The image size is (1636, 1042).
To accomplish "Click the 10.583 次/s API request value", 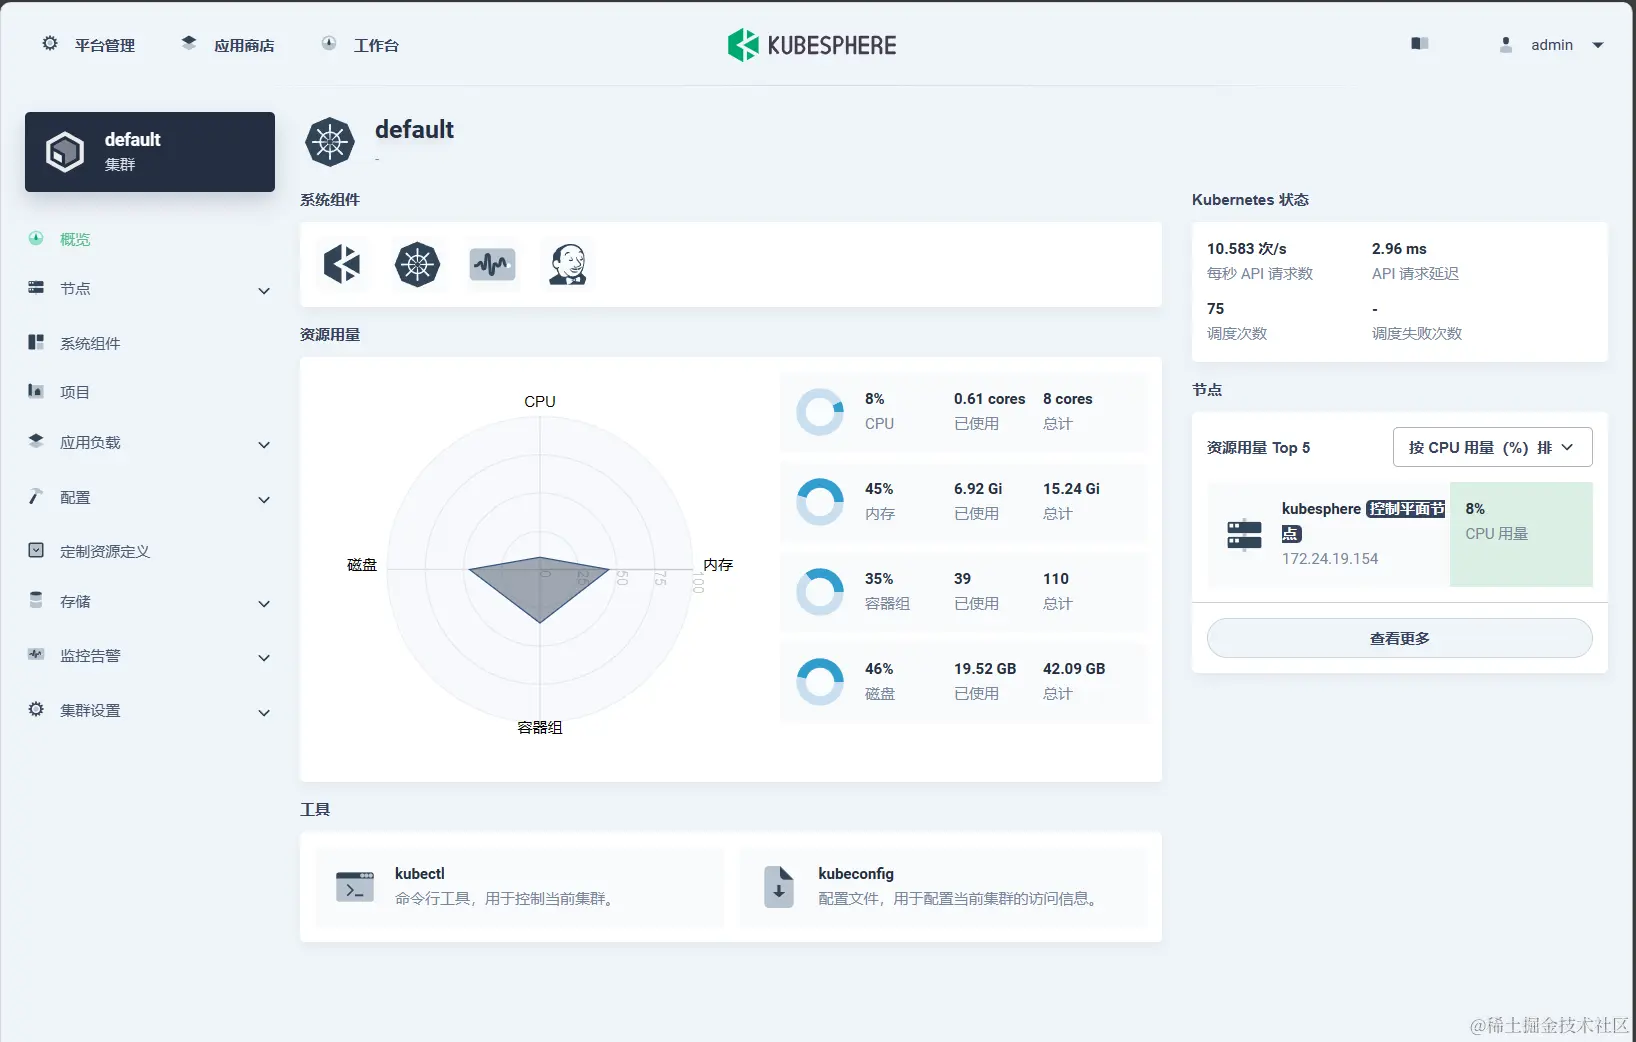I will point(1247,249).
